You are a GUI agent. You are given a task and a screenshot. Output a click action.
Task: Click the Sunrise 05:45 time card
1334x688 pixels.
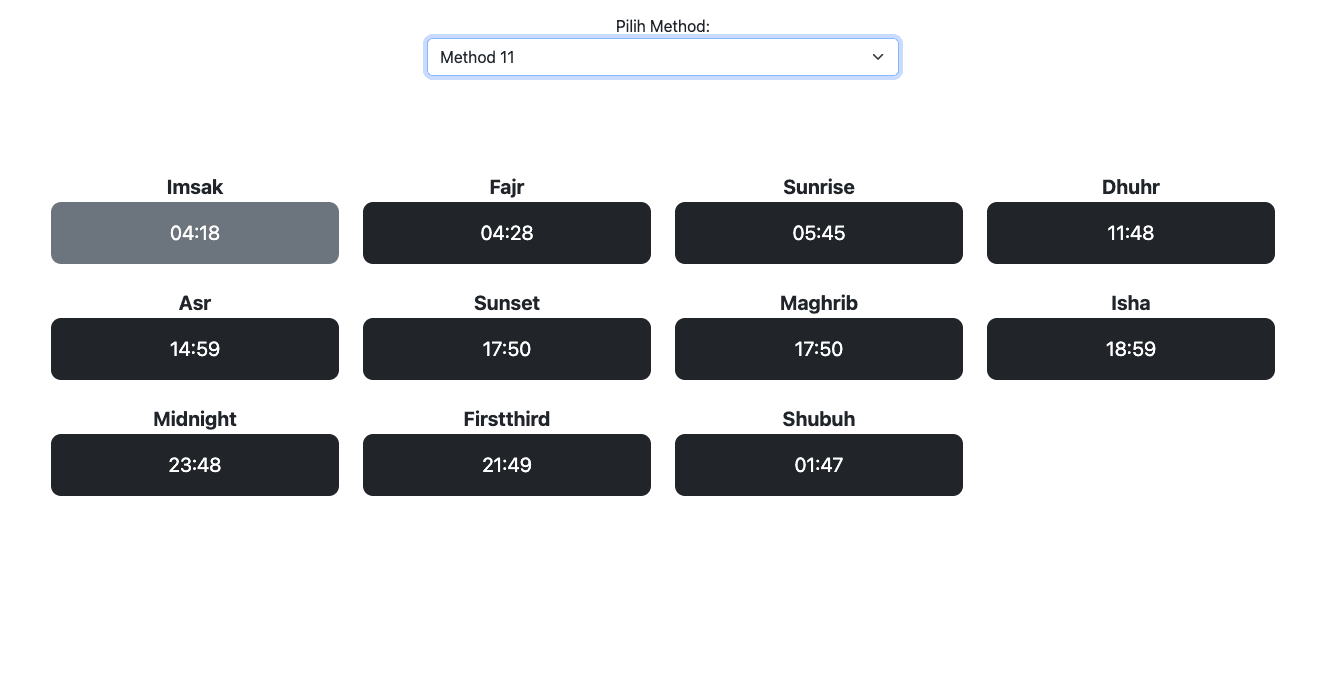[x=819, y=233]
